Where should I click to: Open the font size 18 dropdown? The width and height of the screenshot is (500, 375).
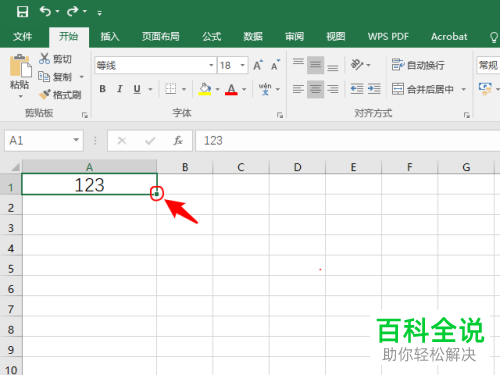243,65
